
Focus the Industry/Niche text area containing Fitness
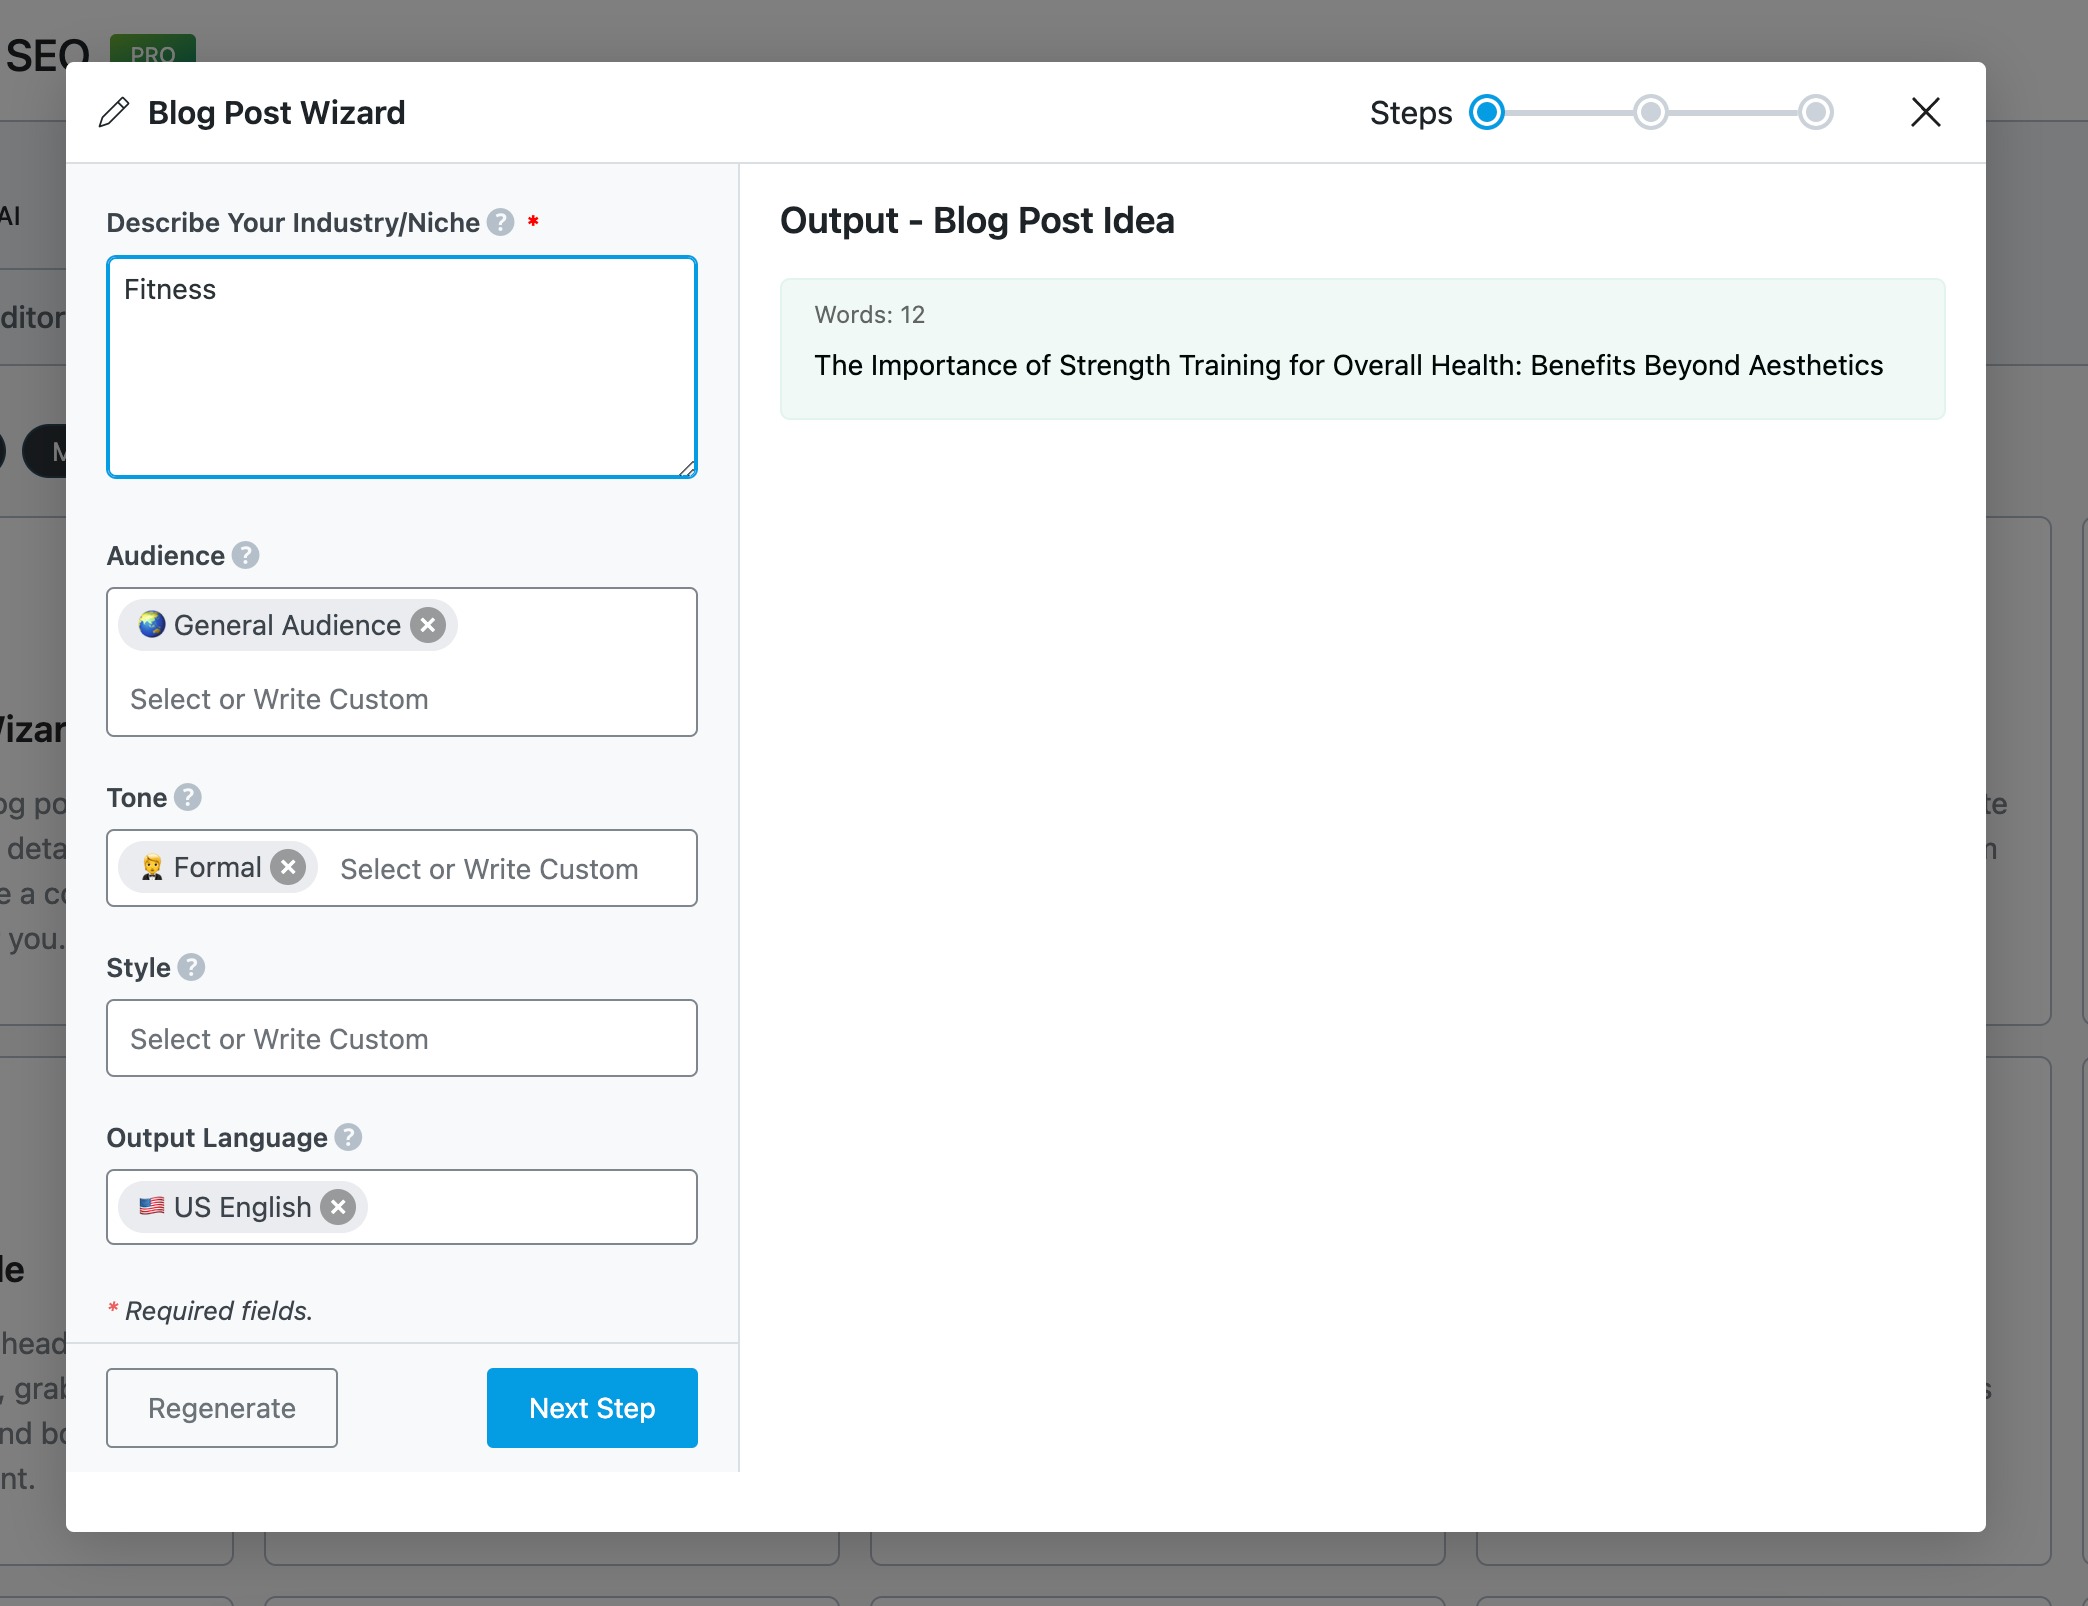(x=402, y=367)
